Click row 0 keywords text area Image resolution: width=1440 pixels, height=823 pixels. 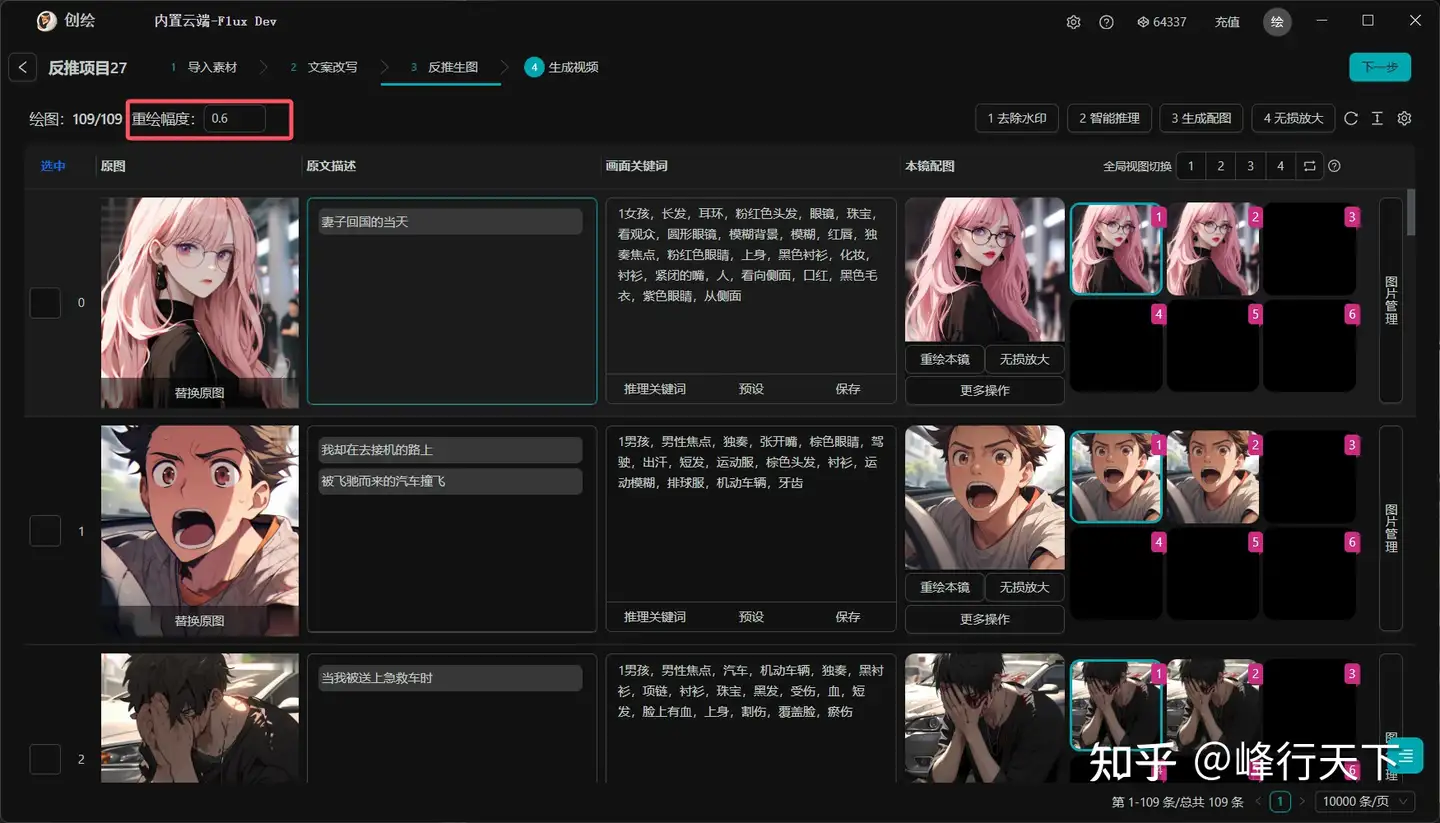pyautogui.click(x=751, y=285)
